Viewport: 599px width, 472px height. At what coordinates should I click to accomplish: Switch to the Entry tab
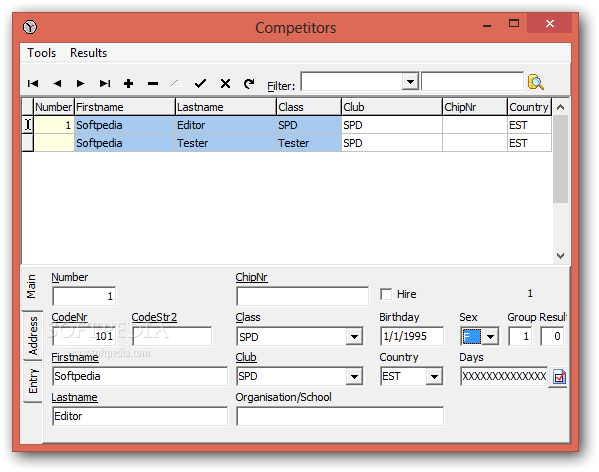[33, 381]
